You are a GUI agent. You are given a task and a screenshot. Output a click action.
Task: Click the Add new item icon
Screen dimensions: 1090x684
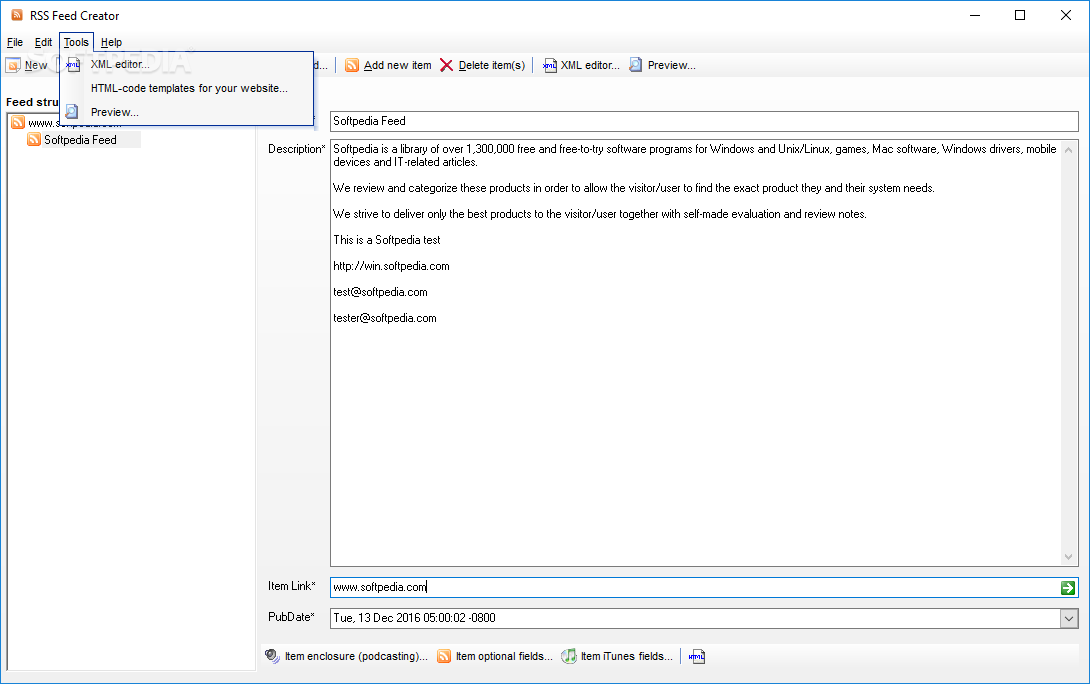(352, 65)
